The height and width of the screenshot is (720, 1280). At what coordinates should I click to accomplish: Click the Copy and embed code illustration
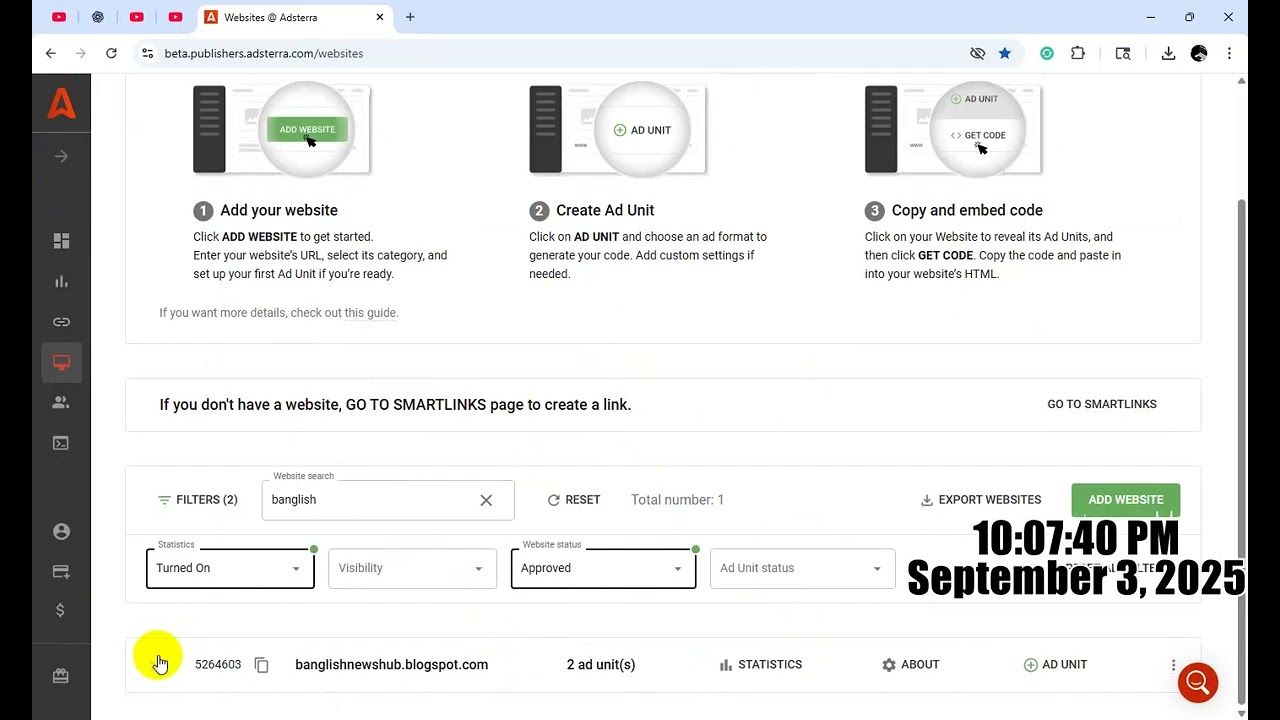954,130
